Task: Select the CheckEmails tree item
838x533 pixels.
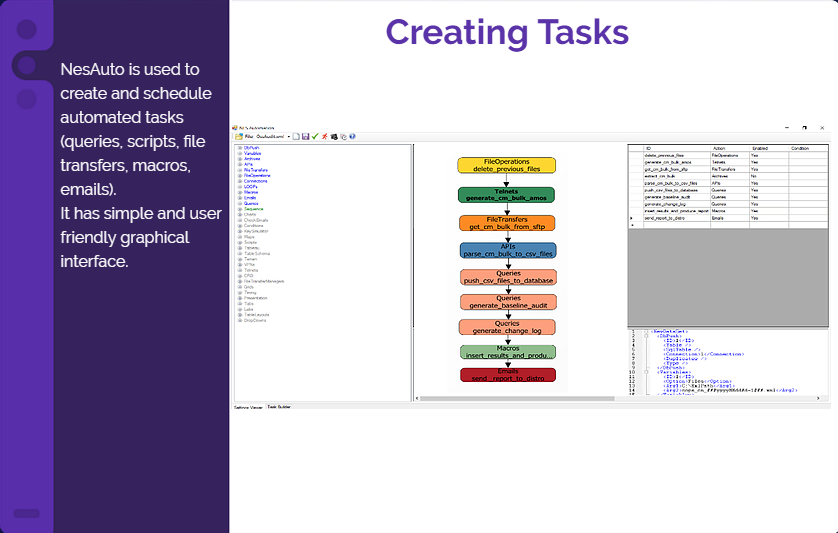Action: (256, 220)
